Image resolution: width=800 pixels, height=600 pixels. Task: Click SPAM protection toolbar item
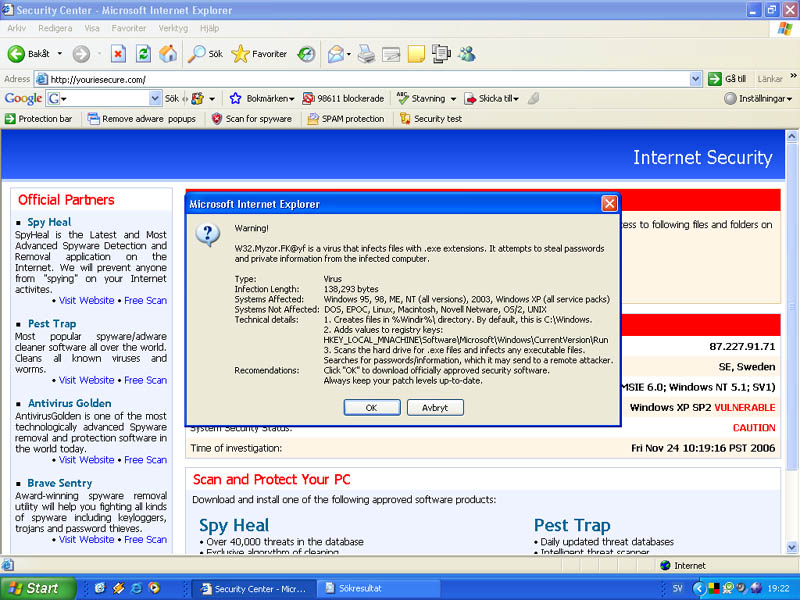[x=345, y=118]
